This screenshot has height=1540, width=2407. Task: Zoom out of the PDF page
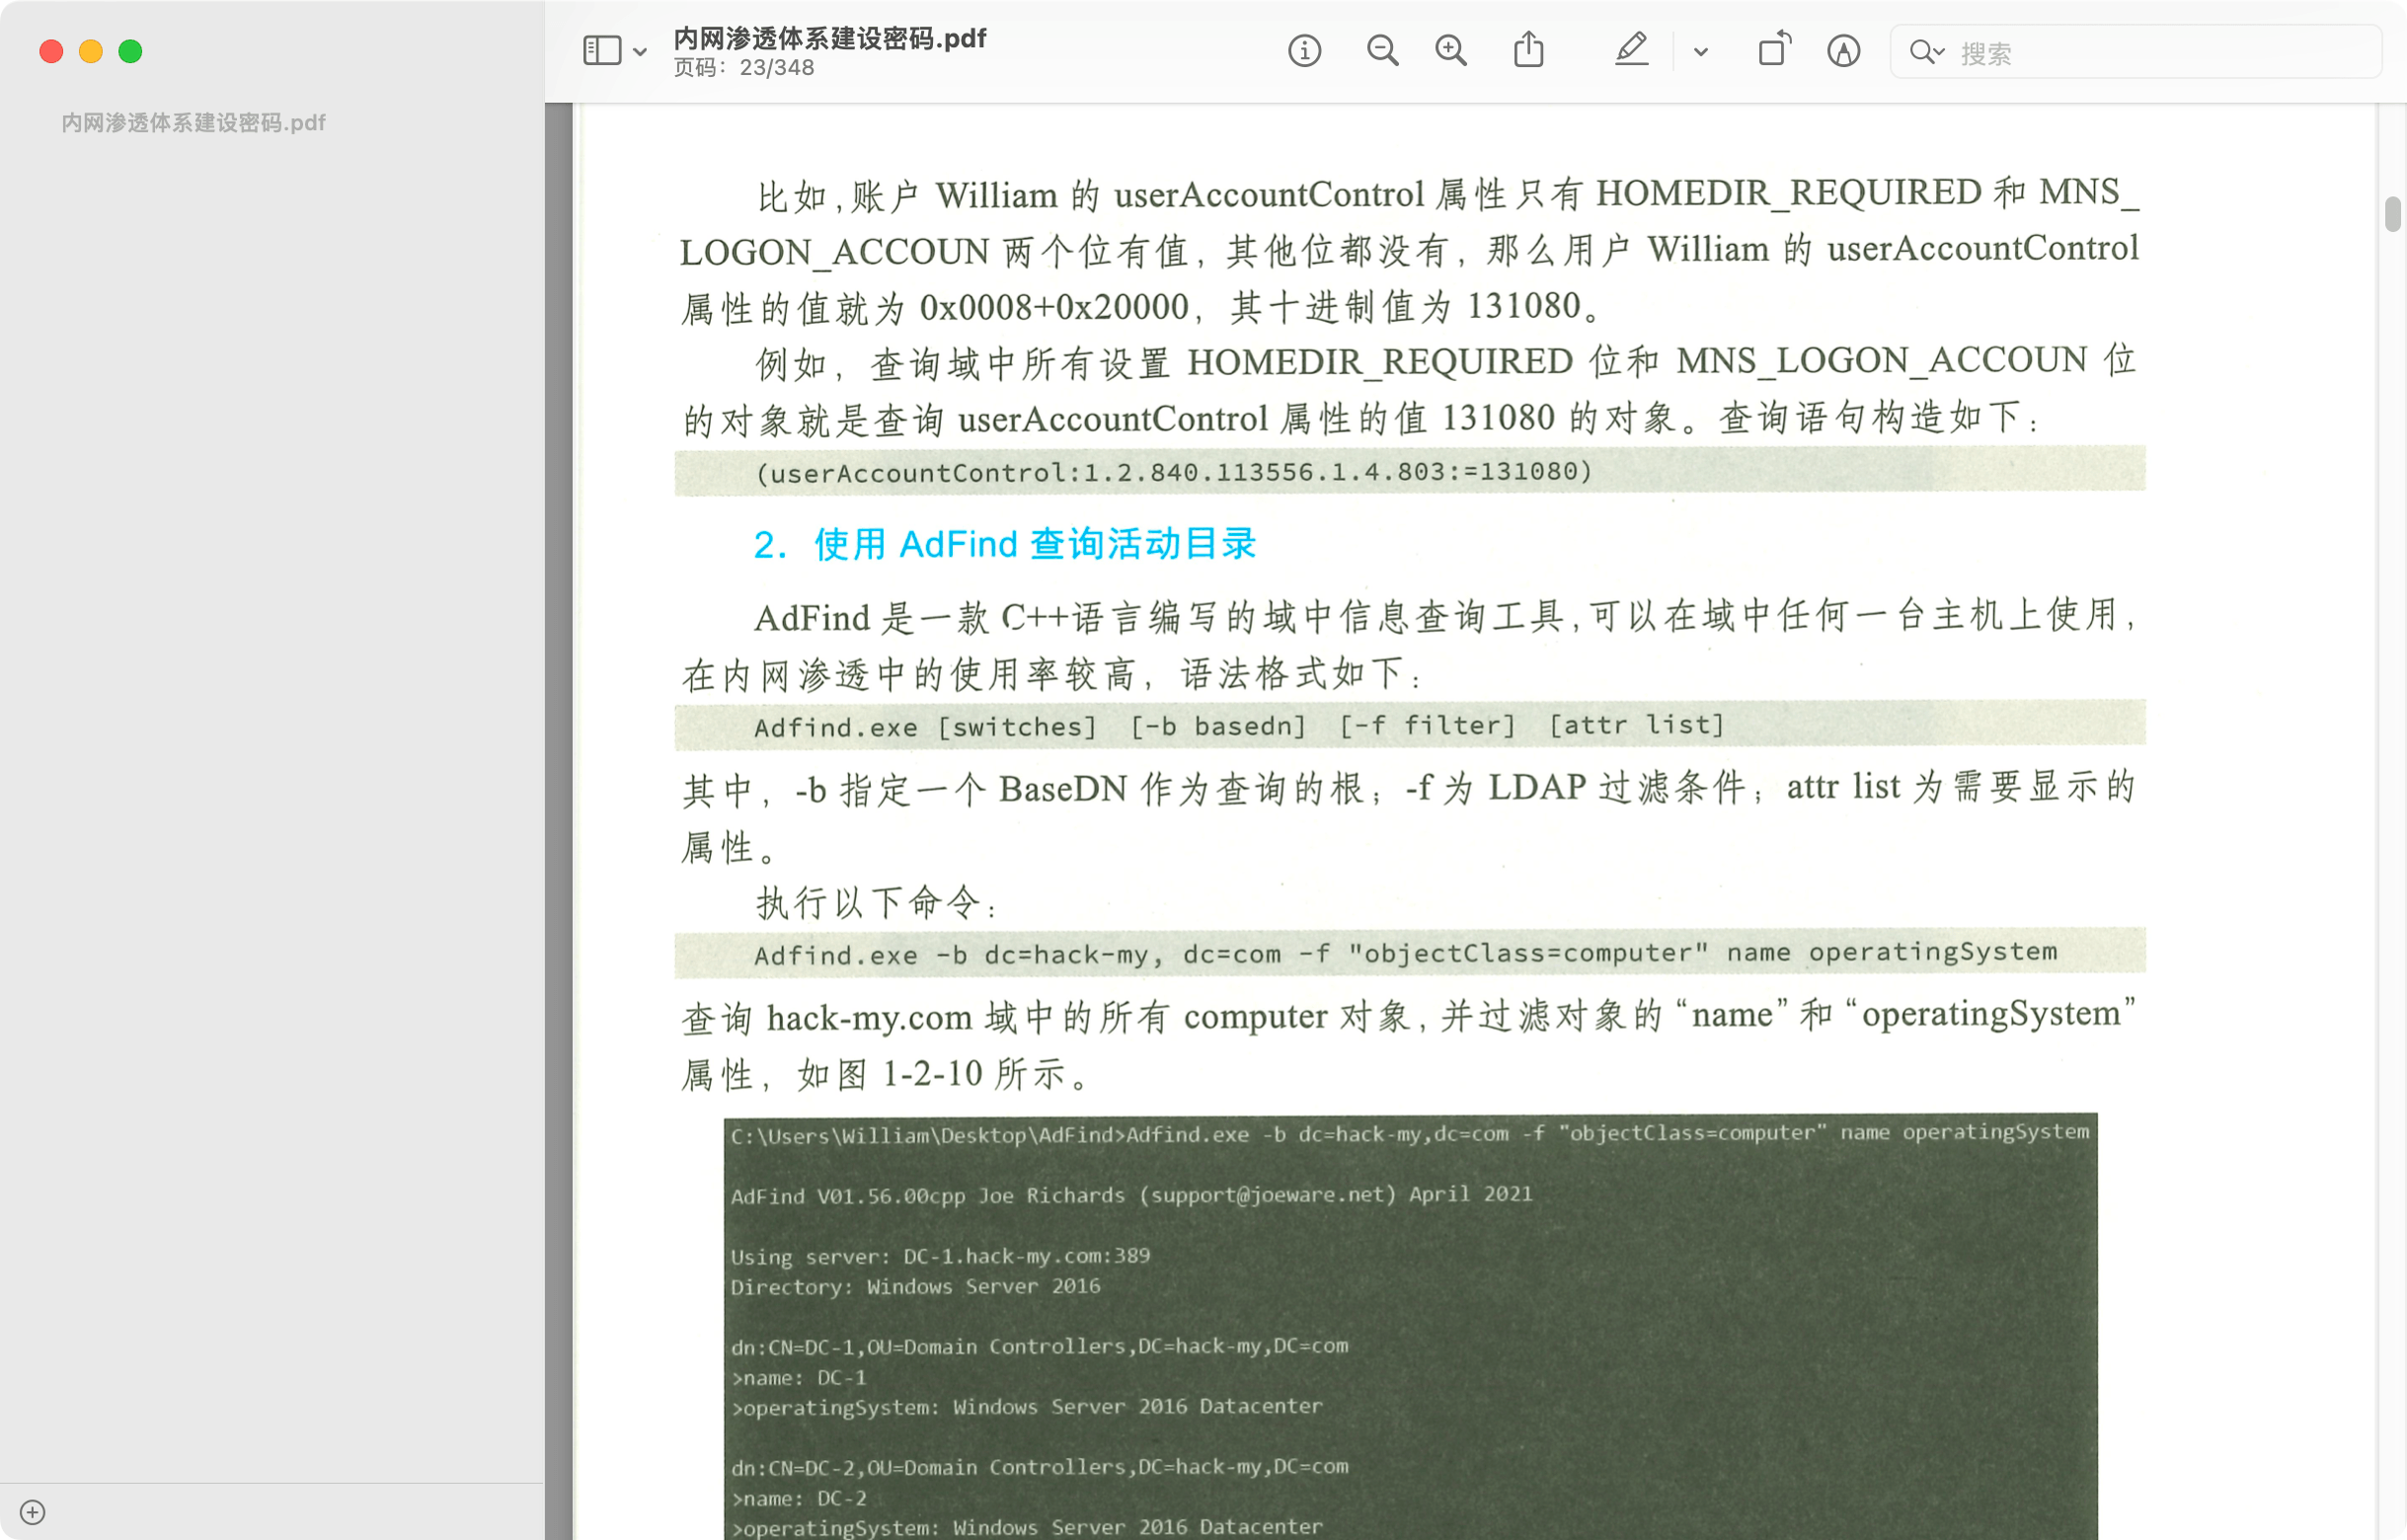click(1382, 51)
